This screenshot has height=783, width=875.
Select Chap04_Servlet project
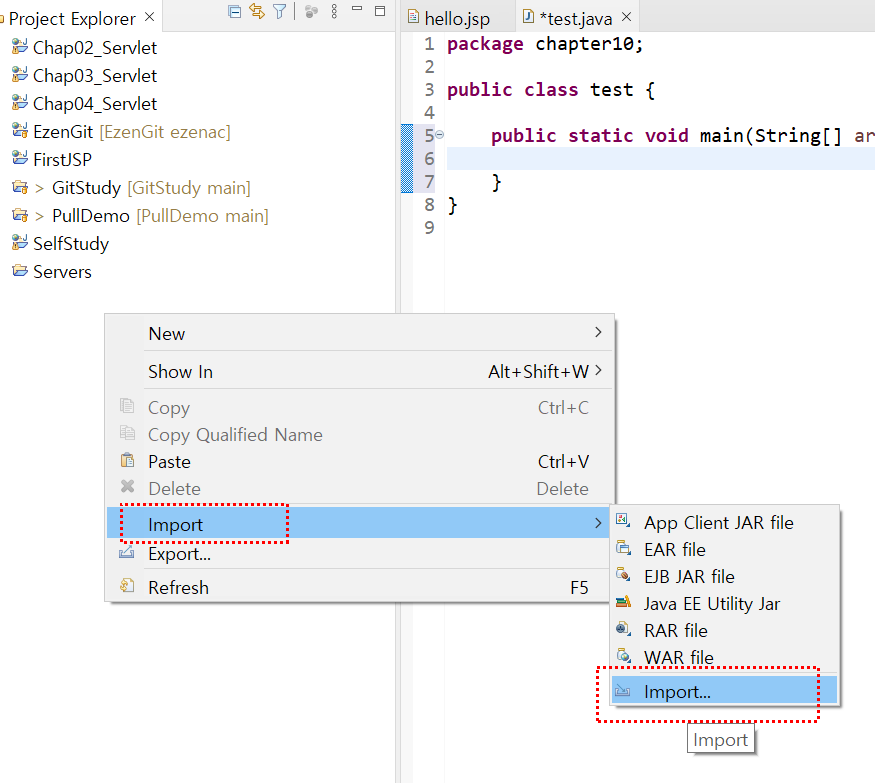pyautogui.click(x=95, y=104)
